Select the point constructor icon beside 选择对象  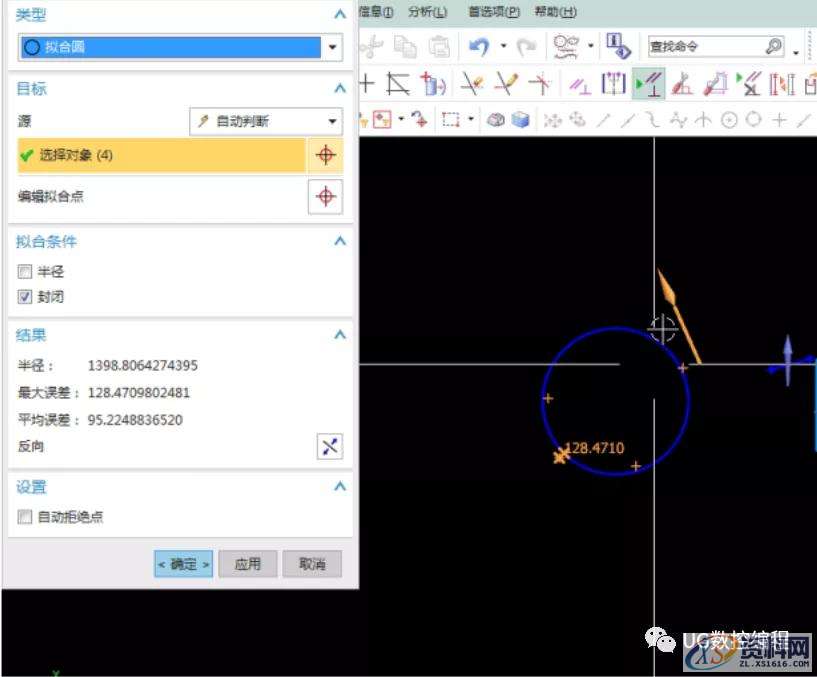[x=325, y=155]
